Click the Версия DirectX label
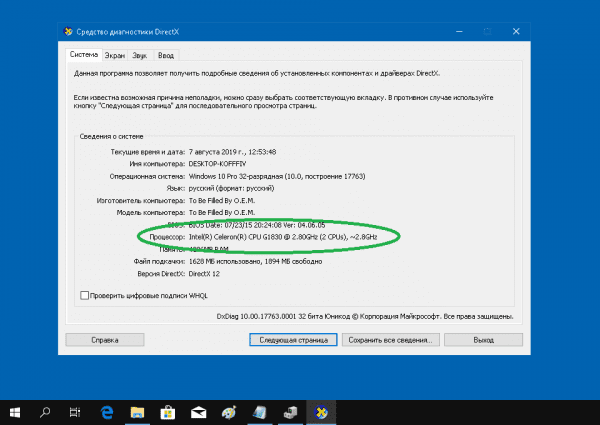Image resolution: width=600 pixels, height=425 pixels. [x=161, y=274]
